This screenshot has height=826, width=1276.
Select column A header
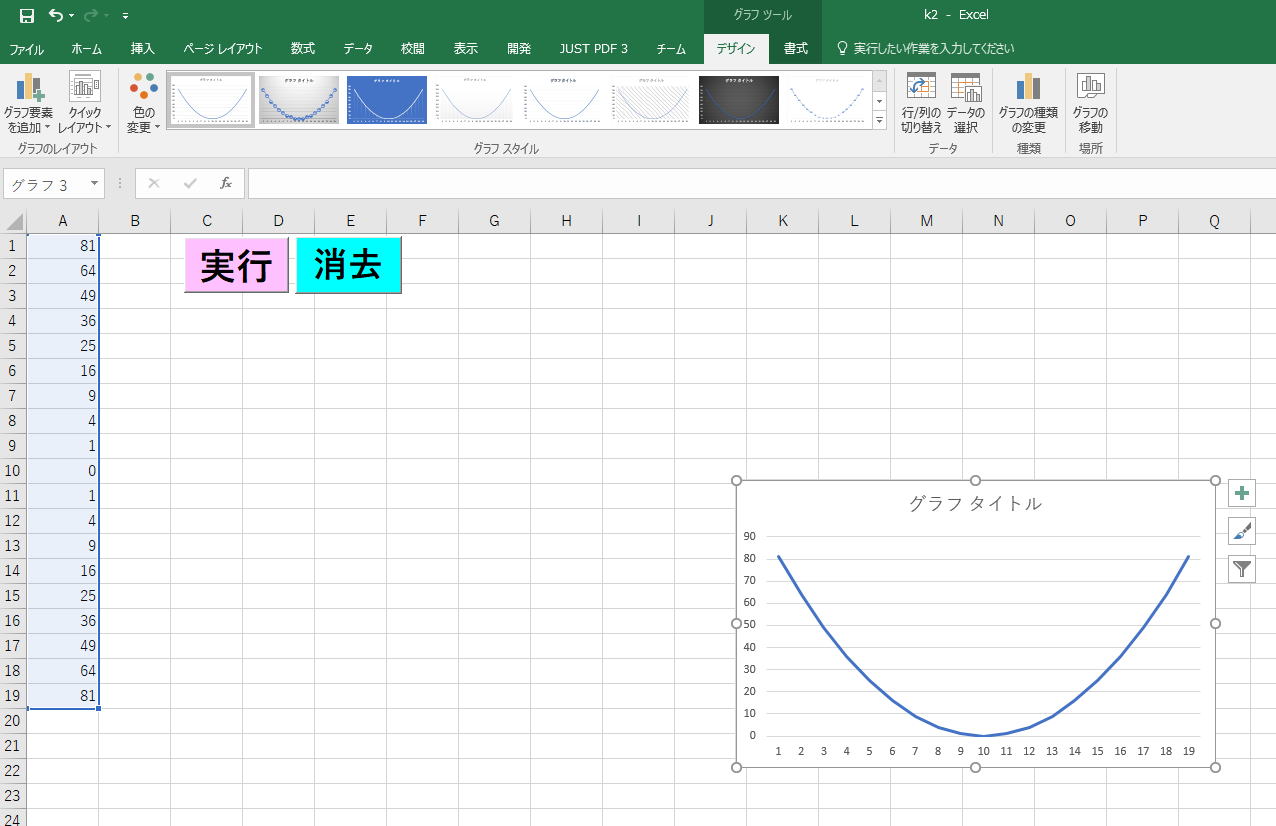[63, 221]
